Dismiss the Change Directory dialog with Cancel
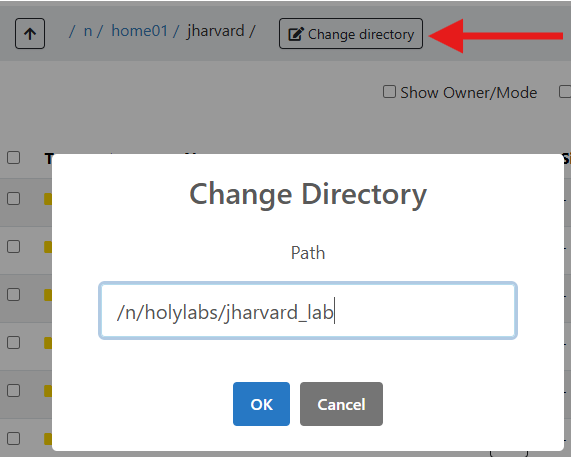 point(341,404)
